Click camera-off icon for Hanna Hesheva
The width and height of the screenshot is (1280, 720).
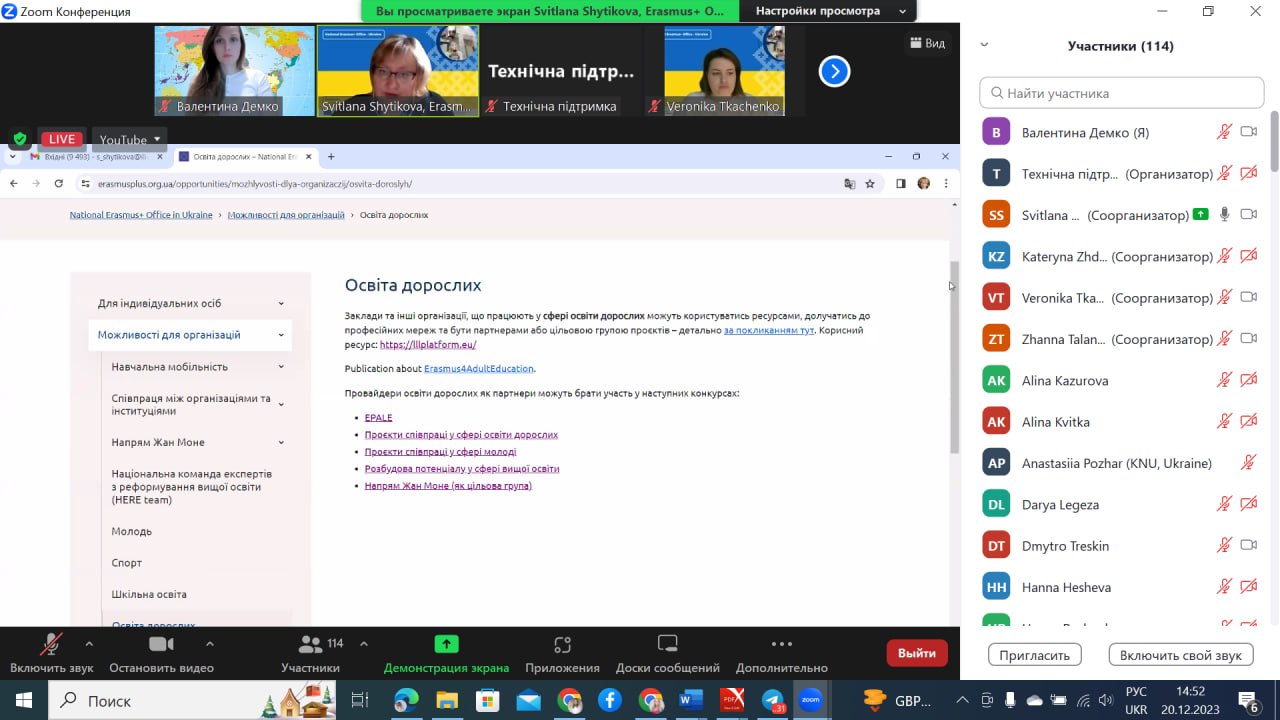[x=1248, y=587]
